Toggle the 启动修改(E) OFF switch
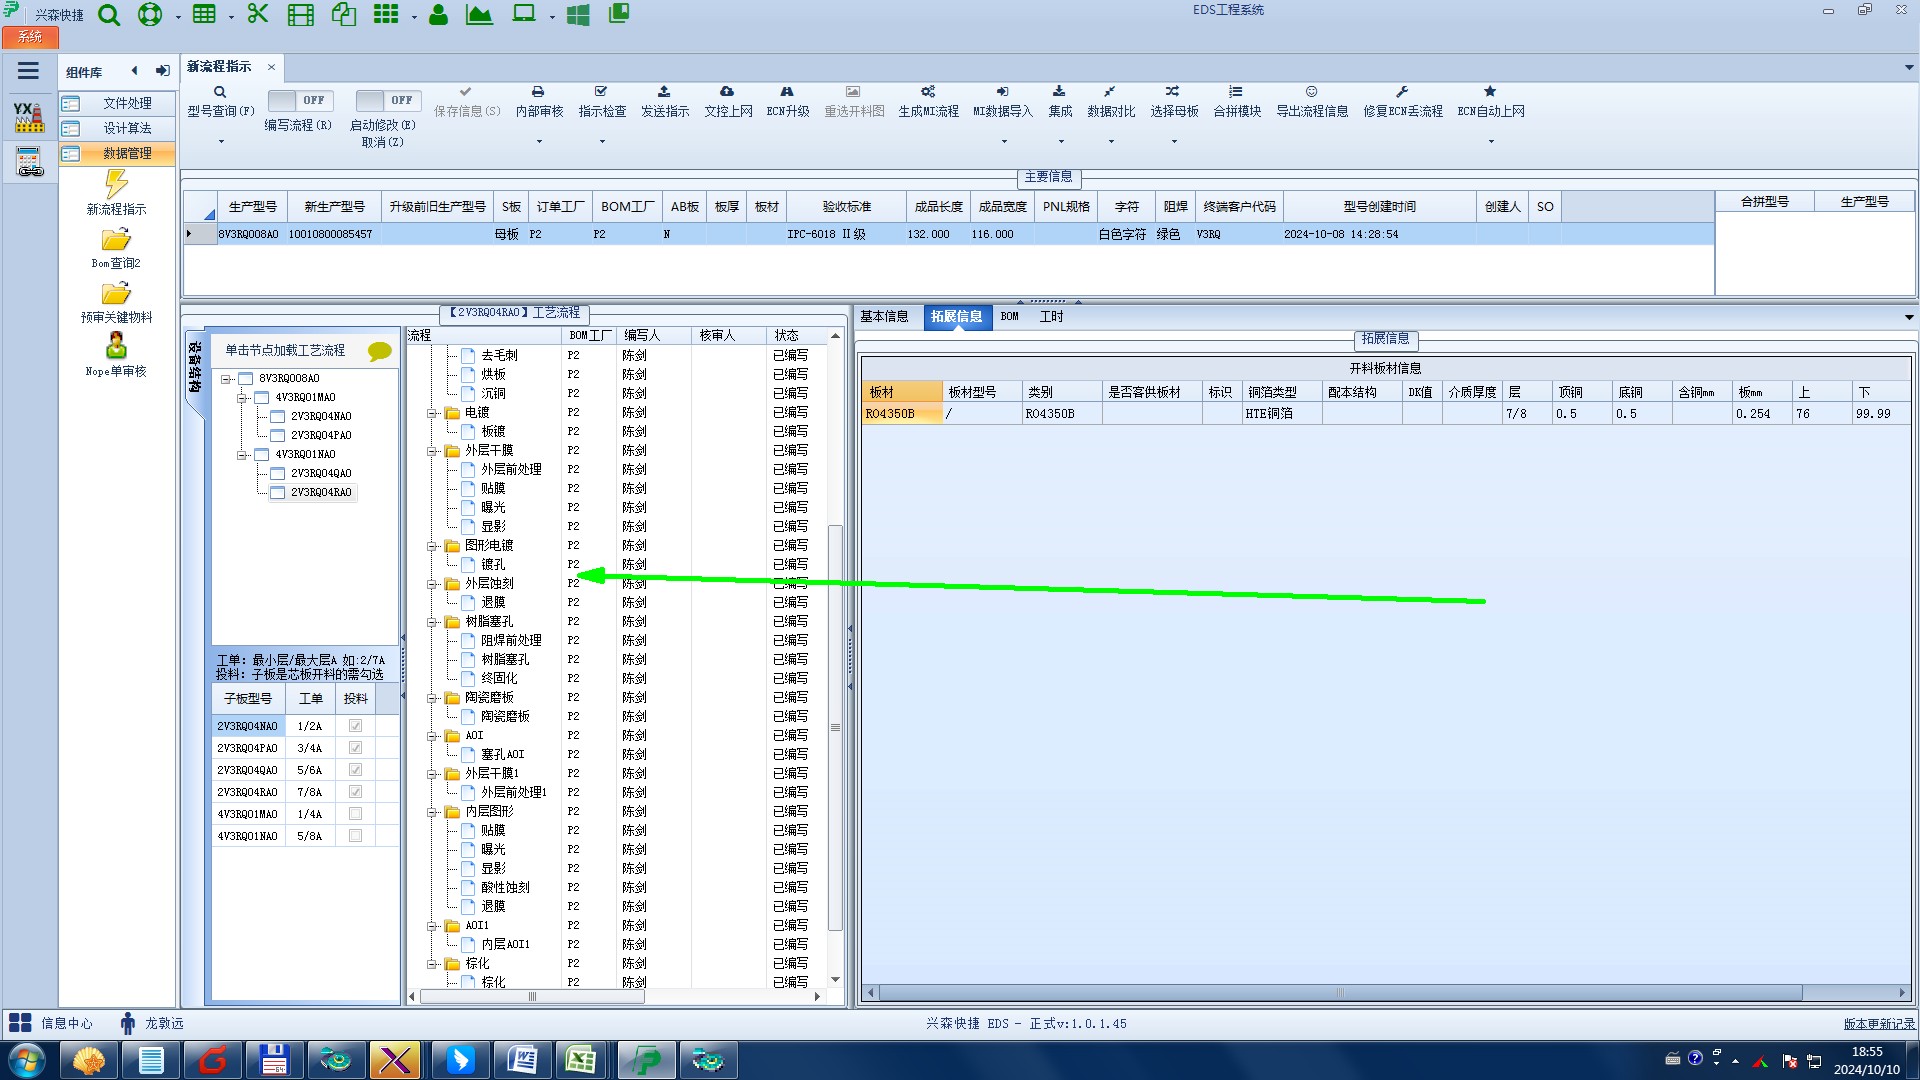The width and height of the screenshot is (1920, 1080). click(387, 100)
